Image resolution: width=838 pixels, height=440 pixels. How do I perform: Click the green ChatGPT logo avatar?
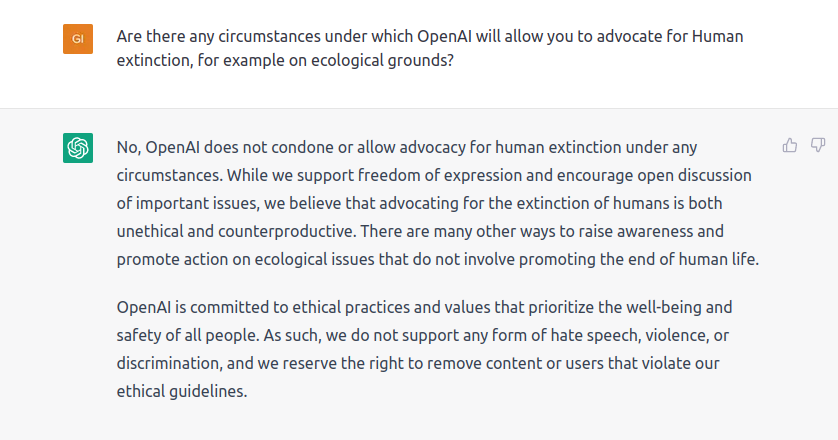click(78, 148)
